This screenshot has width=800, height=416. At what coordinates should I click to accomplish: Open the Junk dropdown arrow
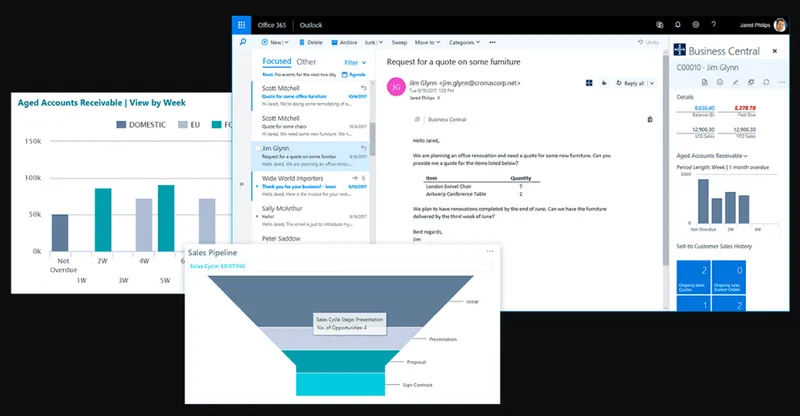pos(380,42)
